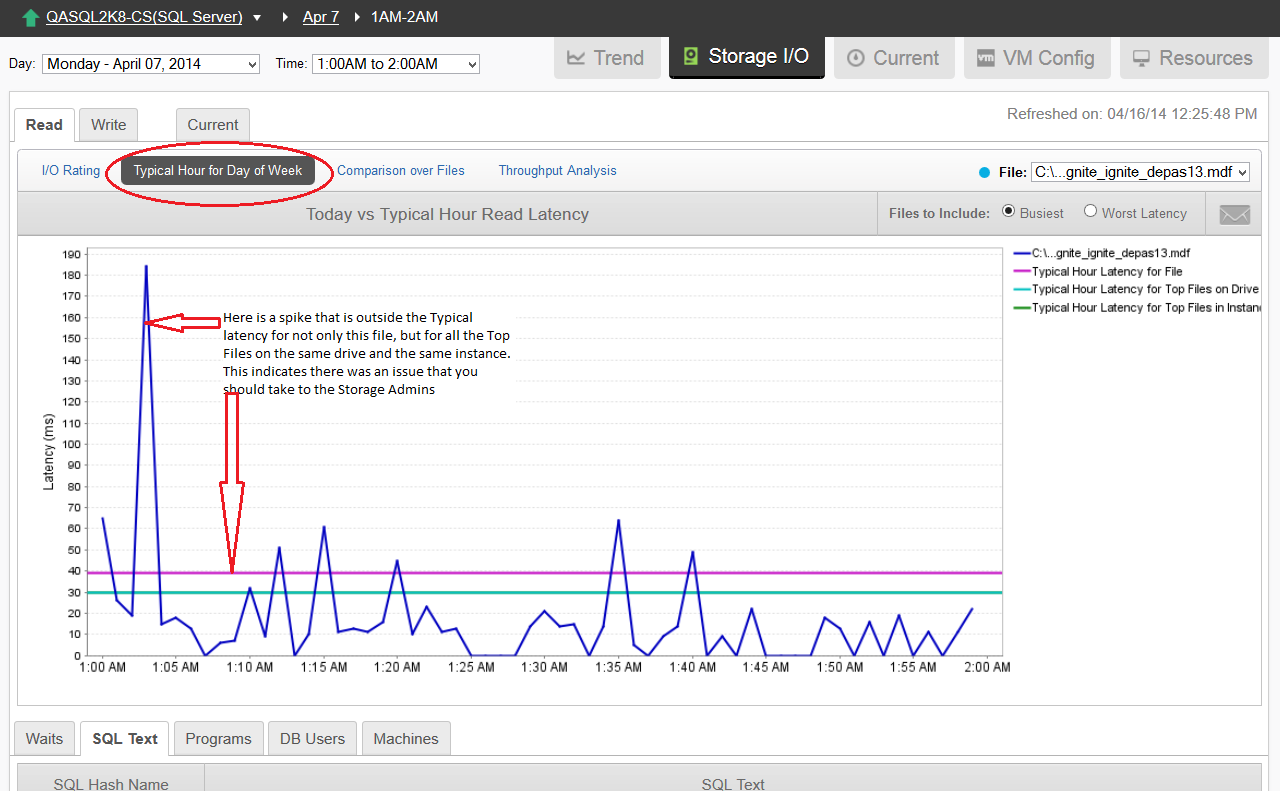Open the Throughput Analysis link

[558, 171]
